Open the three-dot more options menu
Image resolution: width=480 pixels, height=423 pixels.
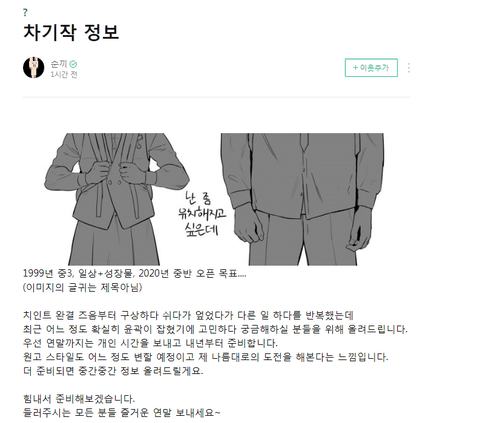409,68
